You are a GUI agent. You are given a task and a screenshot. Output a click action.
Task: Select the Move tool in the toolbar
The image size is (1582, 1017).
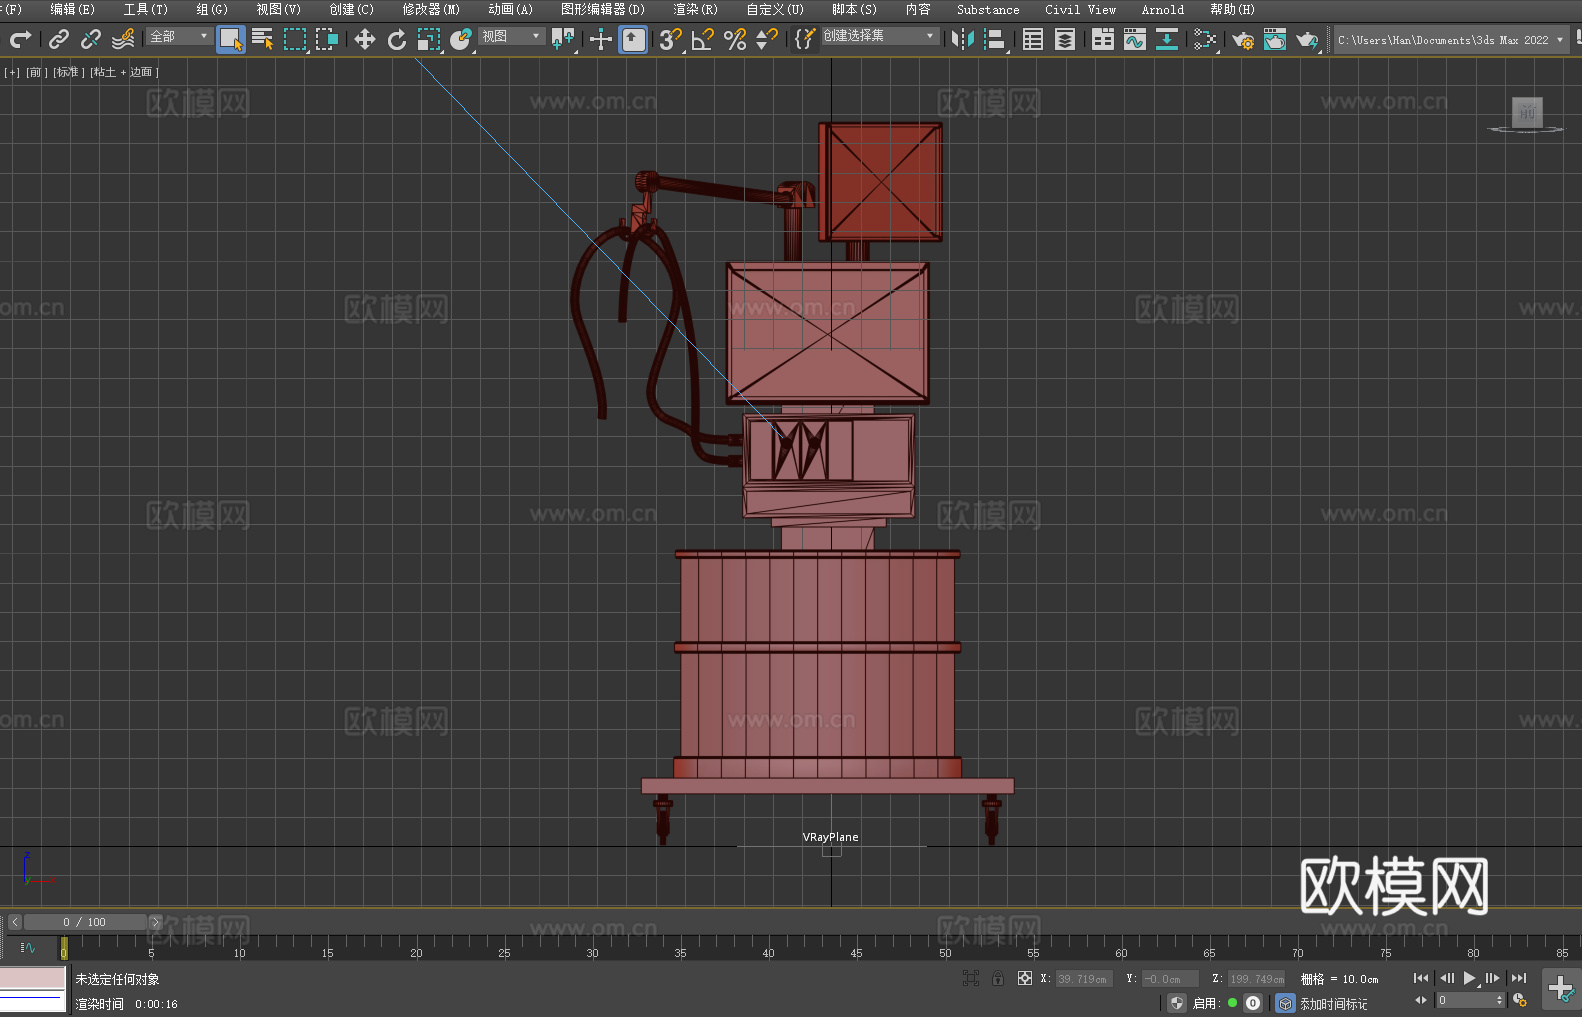point(365,39)
